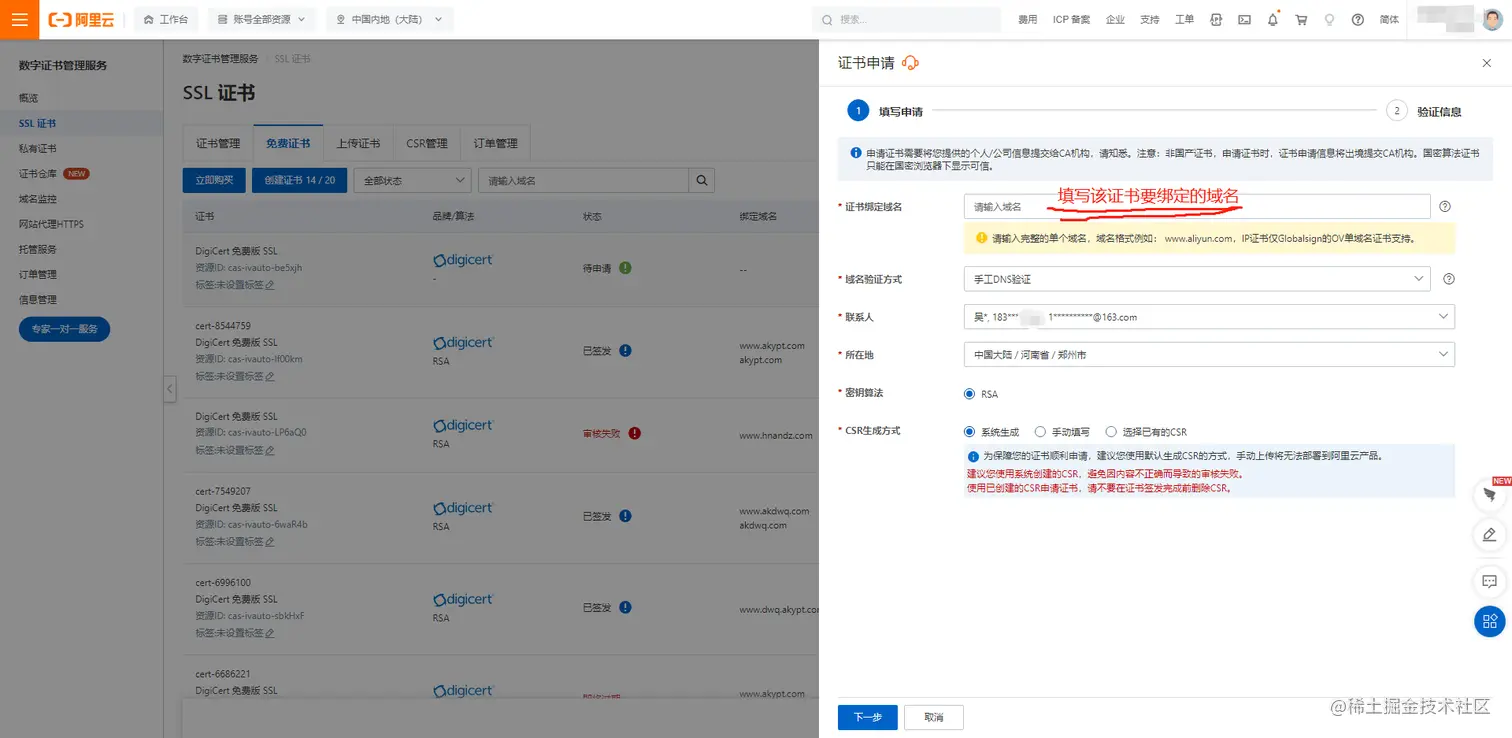The image size is (1512, 738).
Task: Click the 立即购买 button
Action: [214, 180]
